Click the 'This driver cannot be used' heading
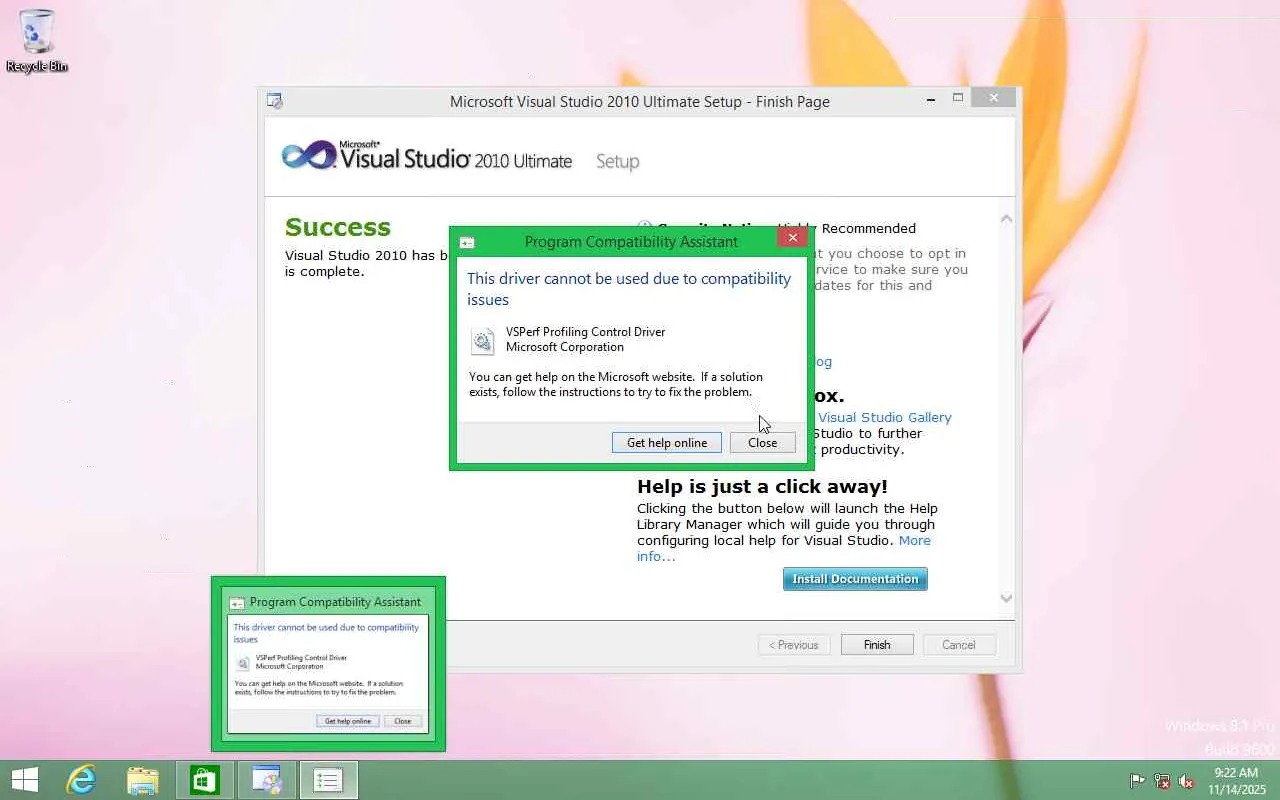 pos(629,289)
